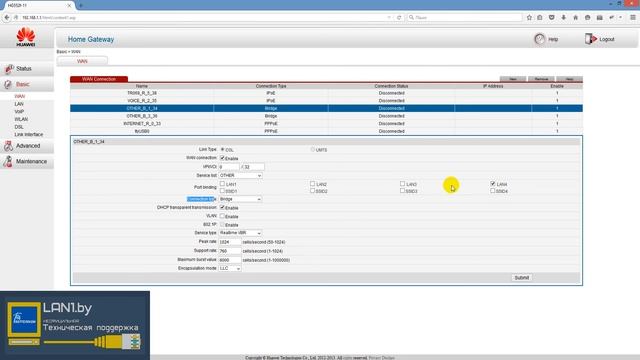This screenshot has width=640, height=360.
Task: Check the LAN1 port binding box
Action: [222, 184]
